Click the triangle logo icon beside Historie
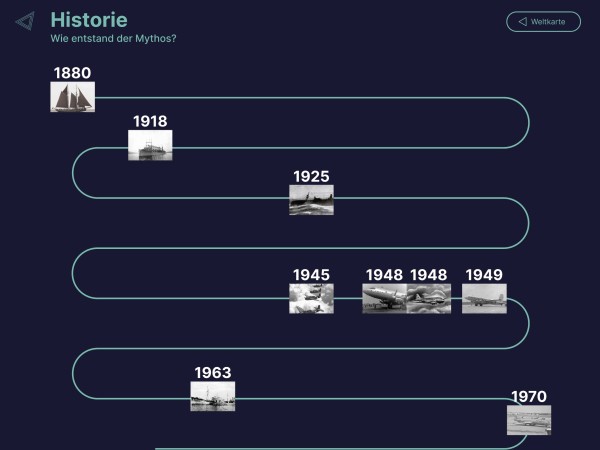600x450 pixels. click(x=25, y=21)
